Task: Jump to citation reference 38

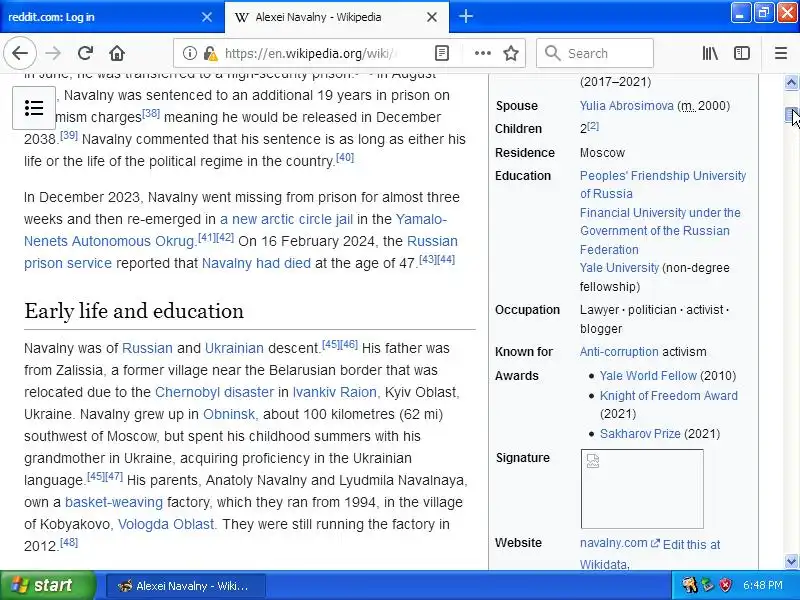Action: (151, 113)
